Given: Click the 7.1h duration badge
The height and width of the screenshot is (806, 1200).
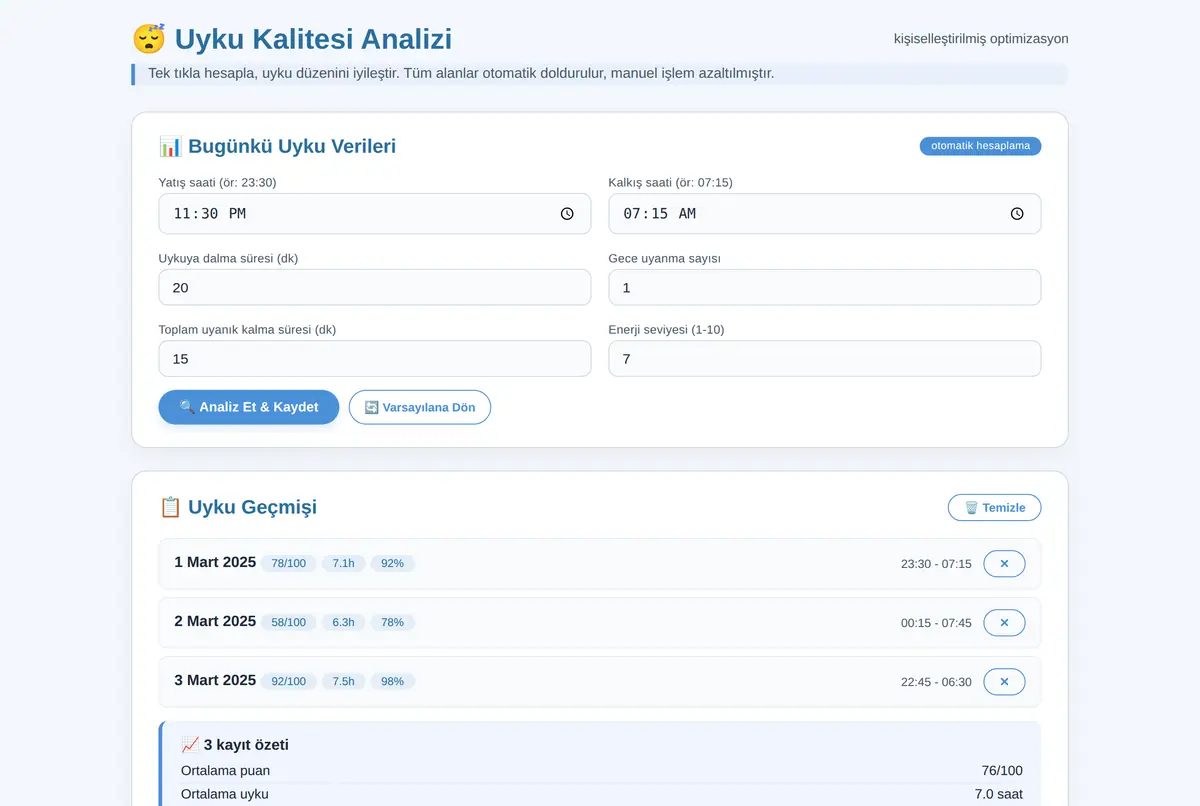Looking at the screenshot, I should (x=343, y=564).
